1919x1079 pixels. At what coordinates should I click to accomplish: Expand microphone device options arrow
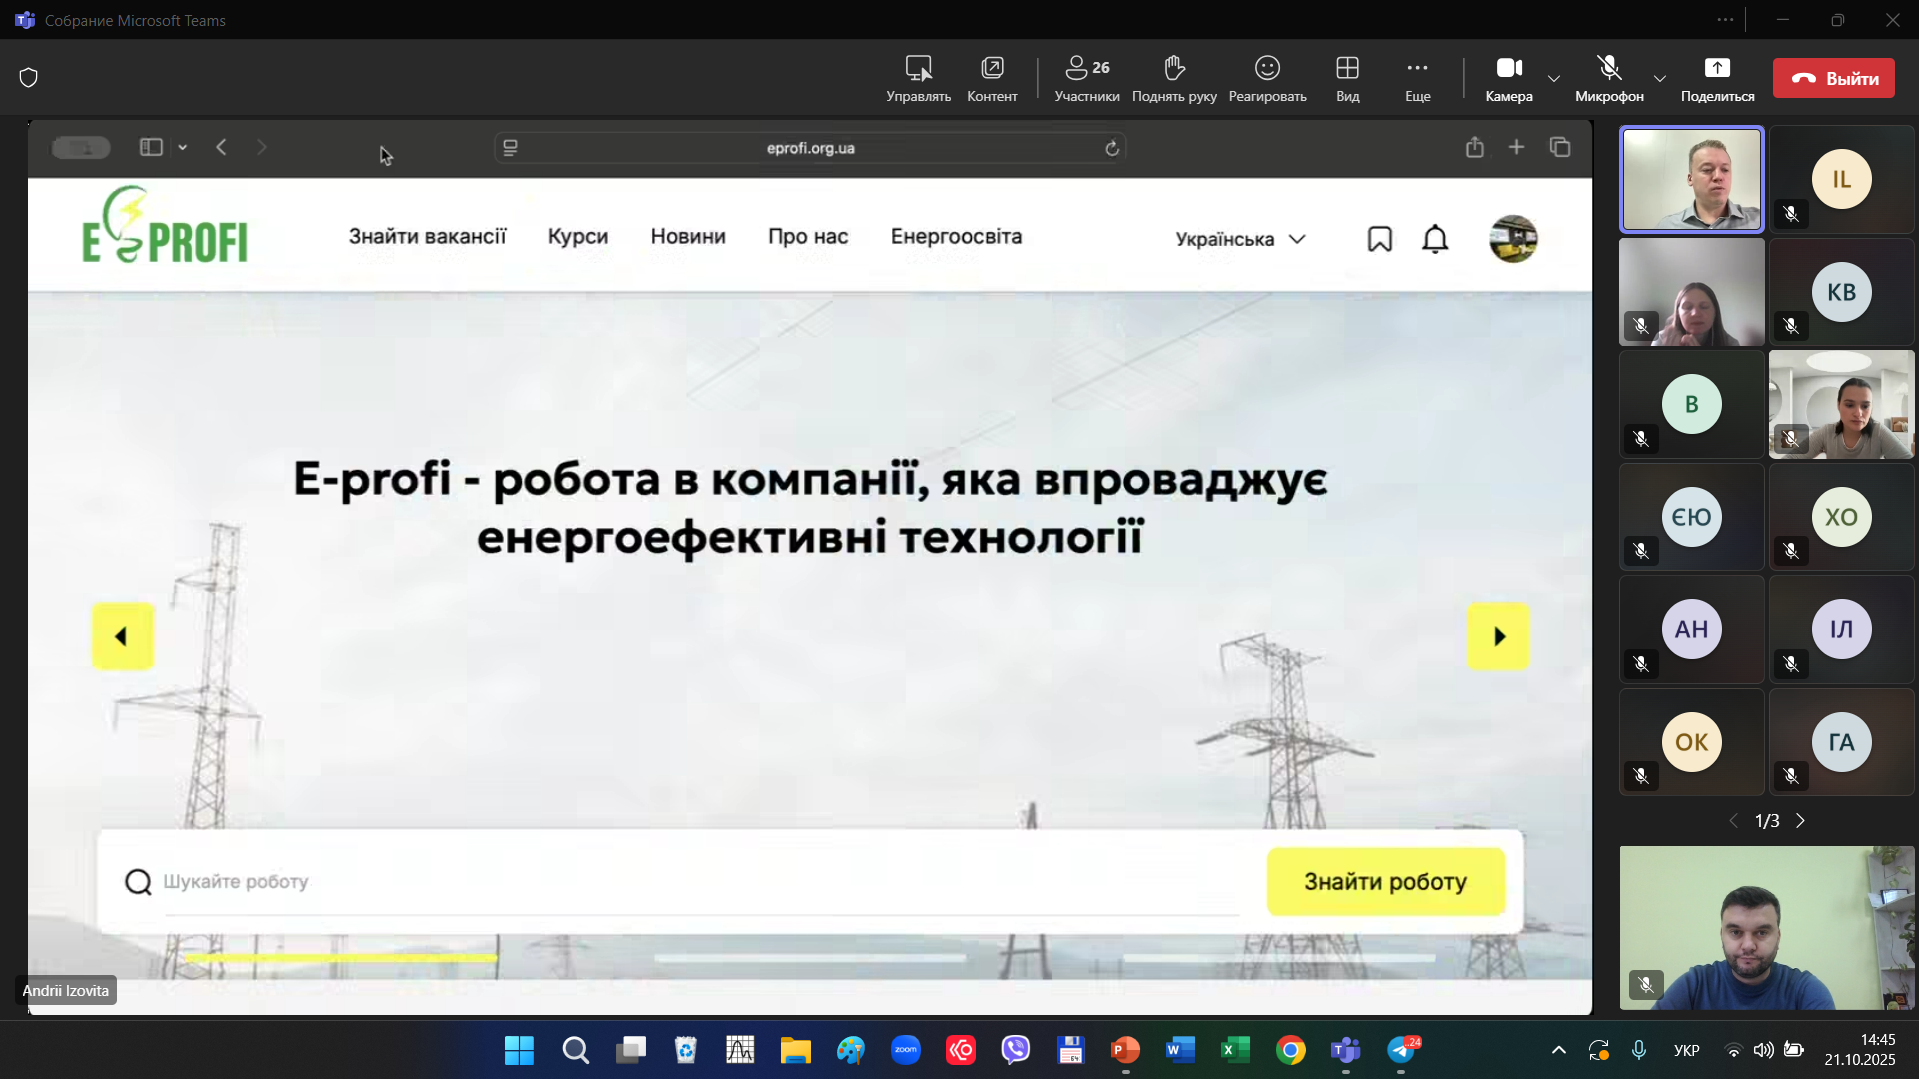tap(1659, 78)
